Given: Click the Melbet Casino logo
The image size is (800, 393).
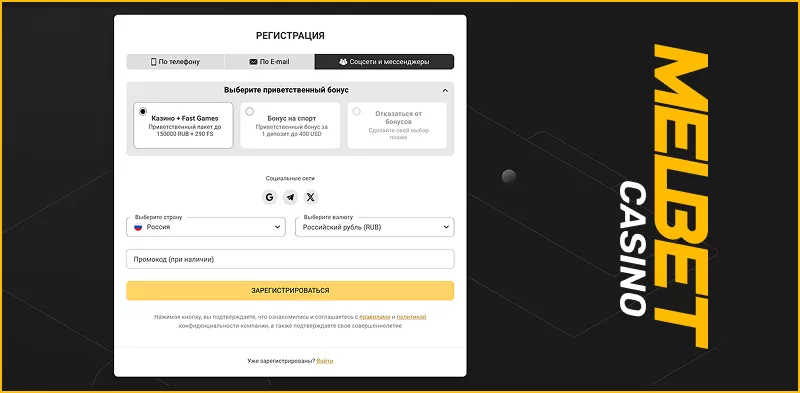Looking at the screenshot, I should click(664, 196).
